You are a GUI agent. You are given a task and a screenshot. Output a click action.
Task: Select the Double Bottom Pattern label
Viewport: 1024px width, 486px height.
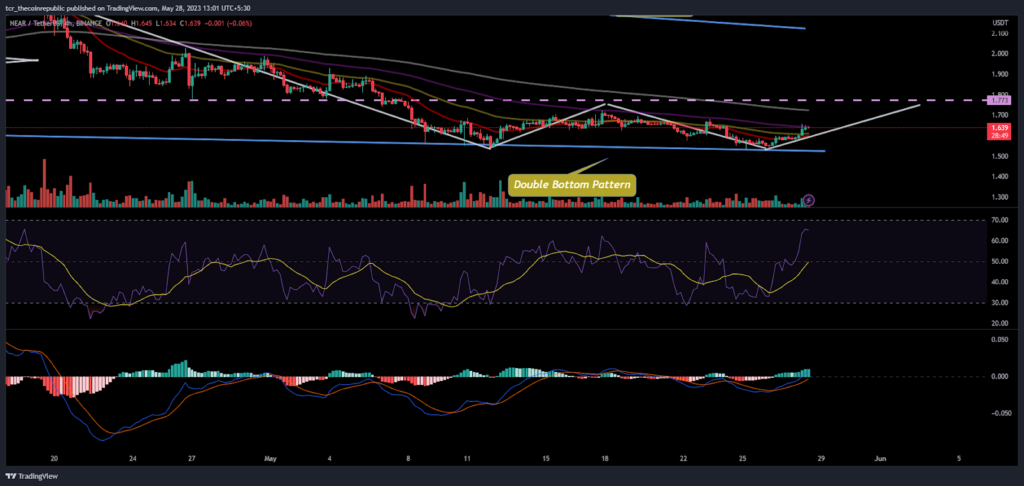pyautogui.click(x=572, y=185)
